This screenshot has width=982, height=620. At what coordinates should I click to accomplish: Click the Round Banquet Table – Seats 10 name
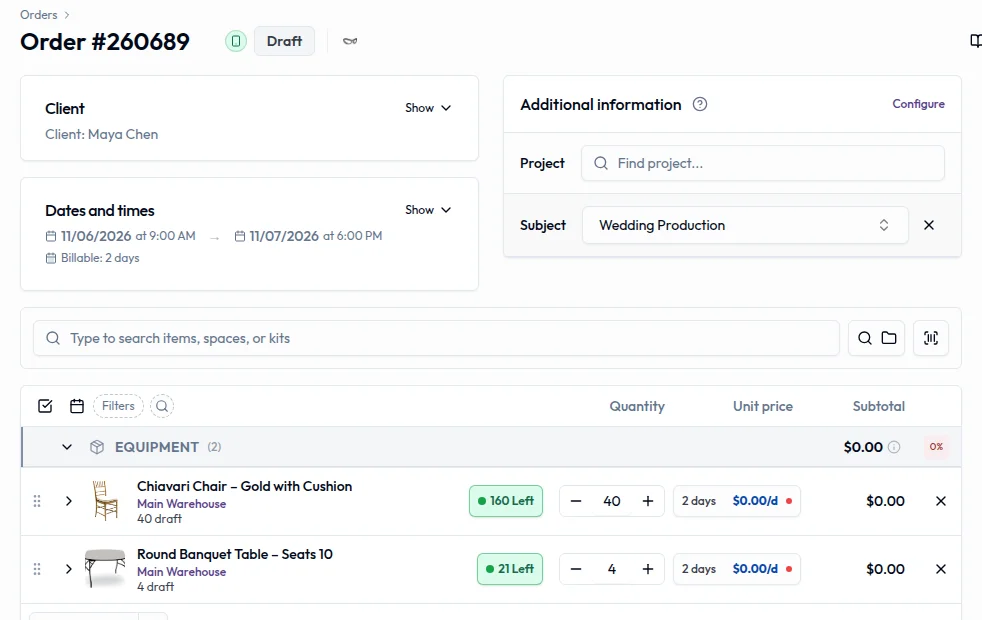pyautogui.click(x=235, y=554)
